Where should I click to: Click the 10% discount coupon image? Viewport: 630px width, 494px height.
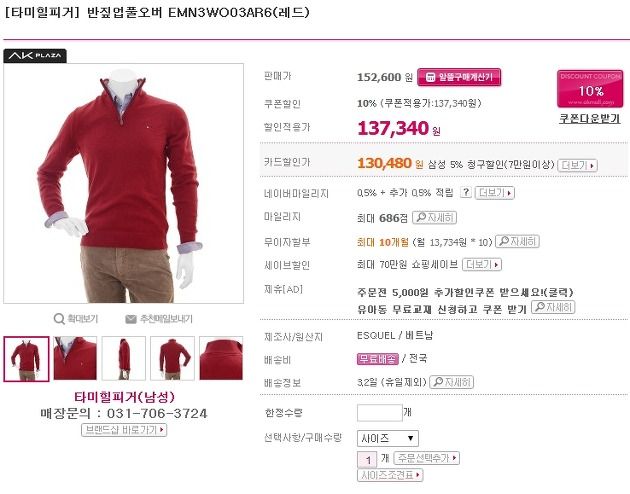click(x=590, y=89)
